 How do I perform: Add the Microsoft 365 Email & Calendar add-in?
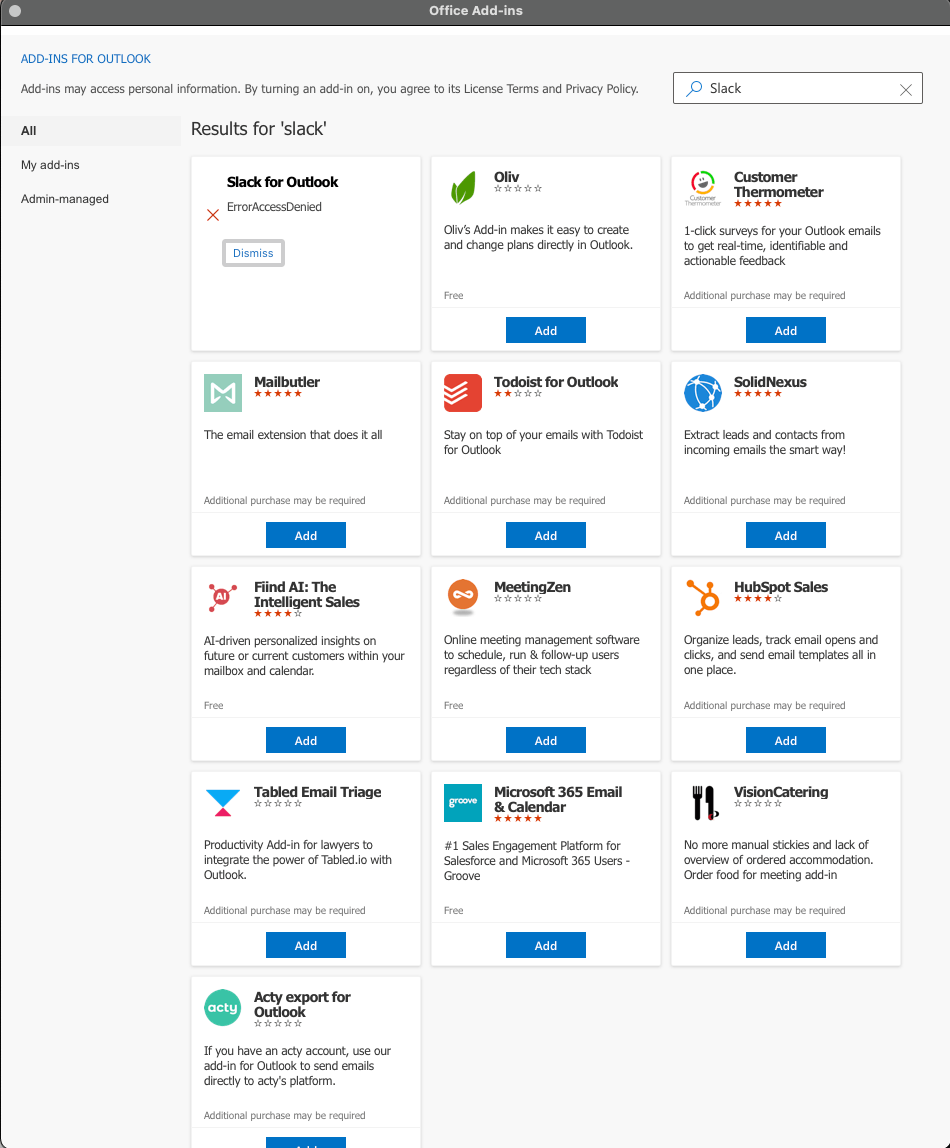(546, 945)
